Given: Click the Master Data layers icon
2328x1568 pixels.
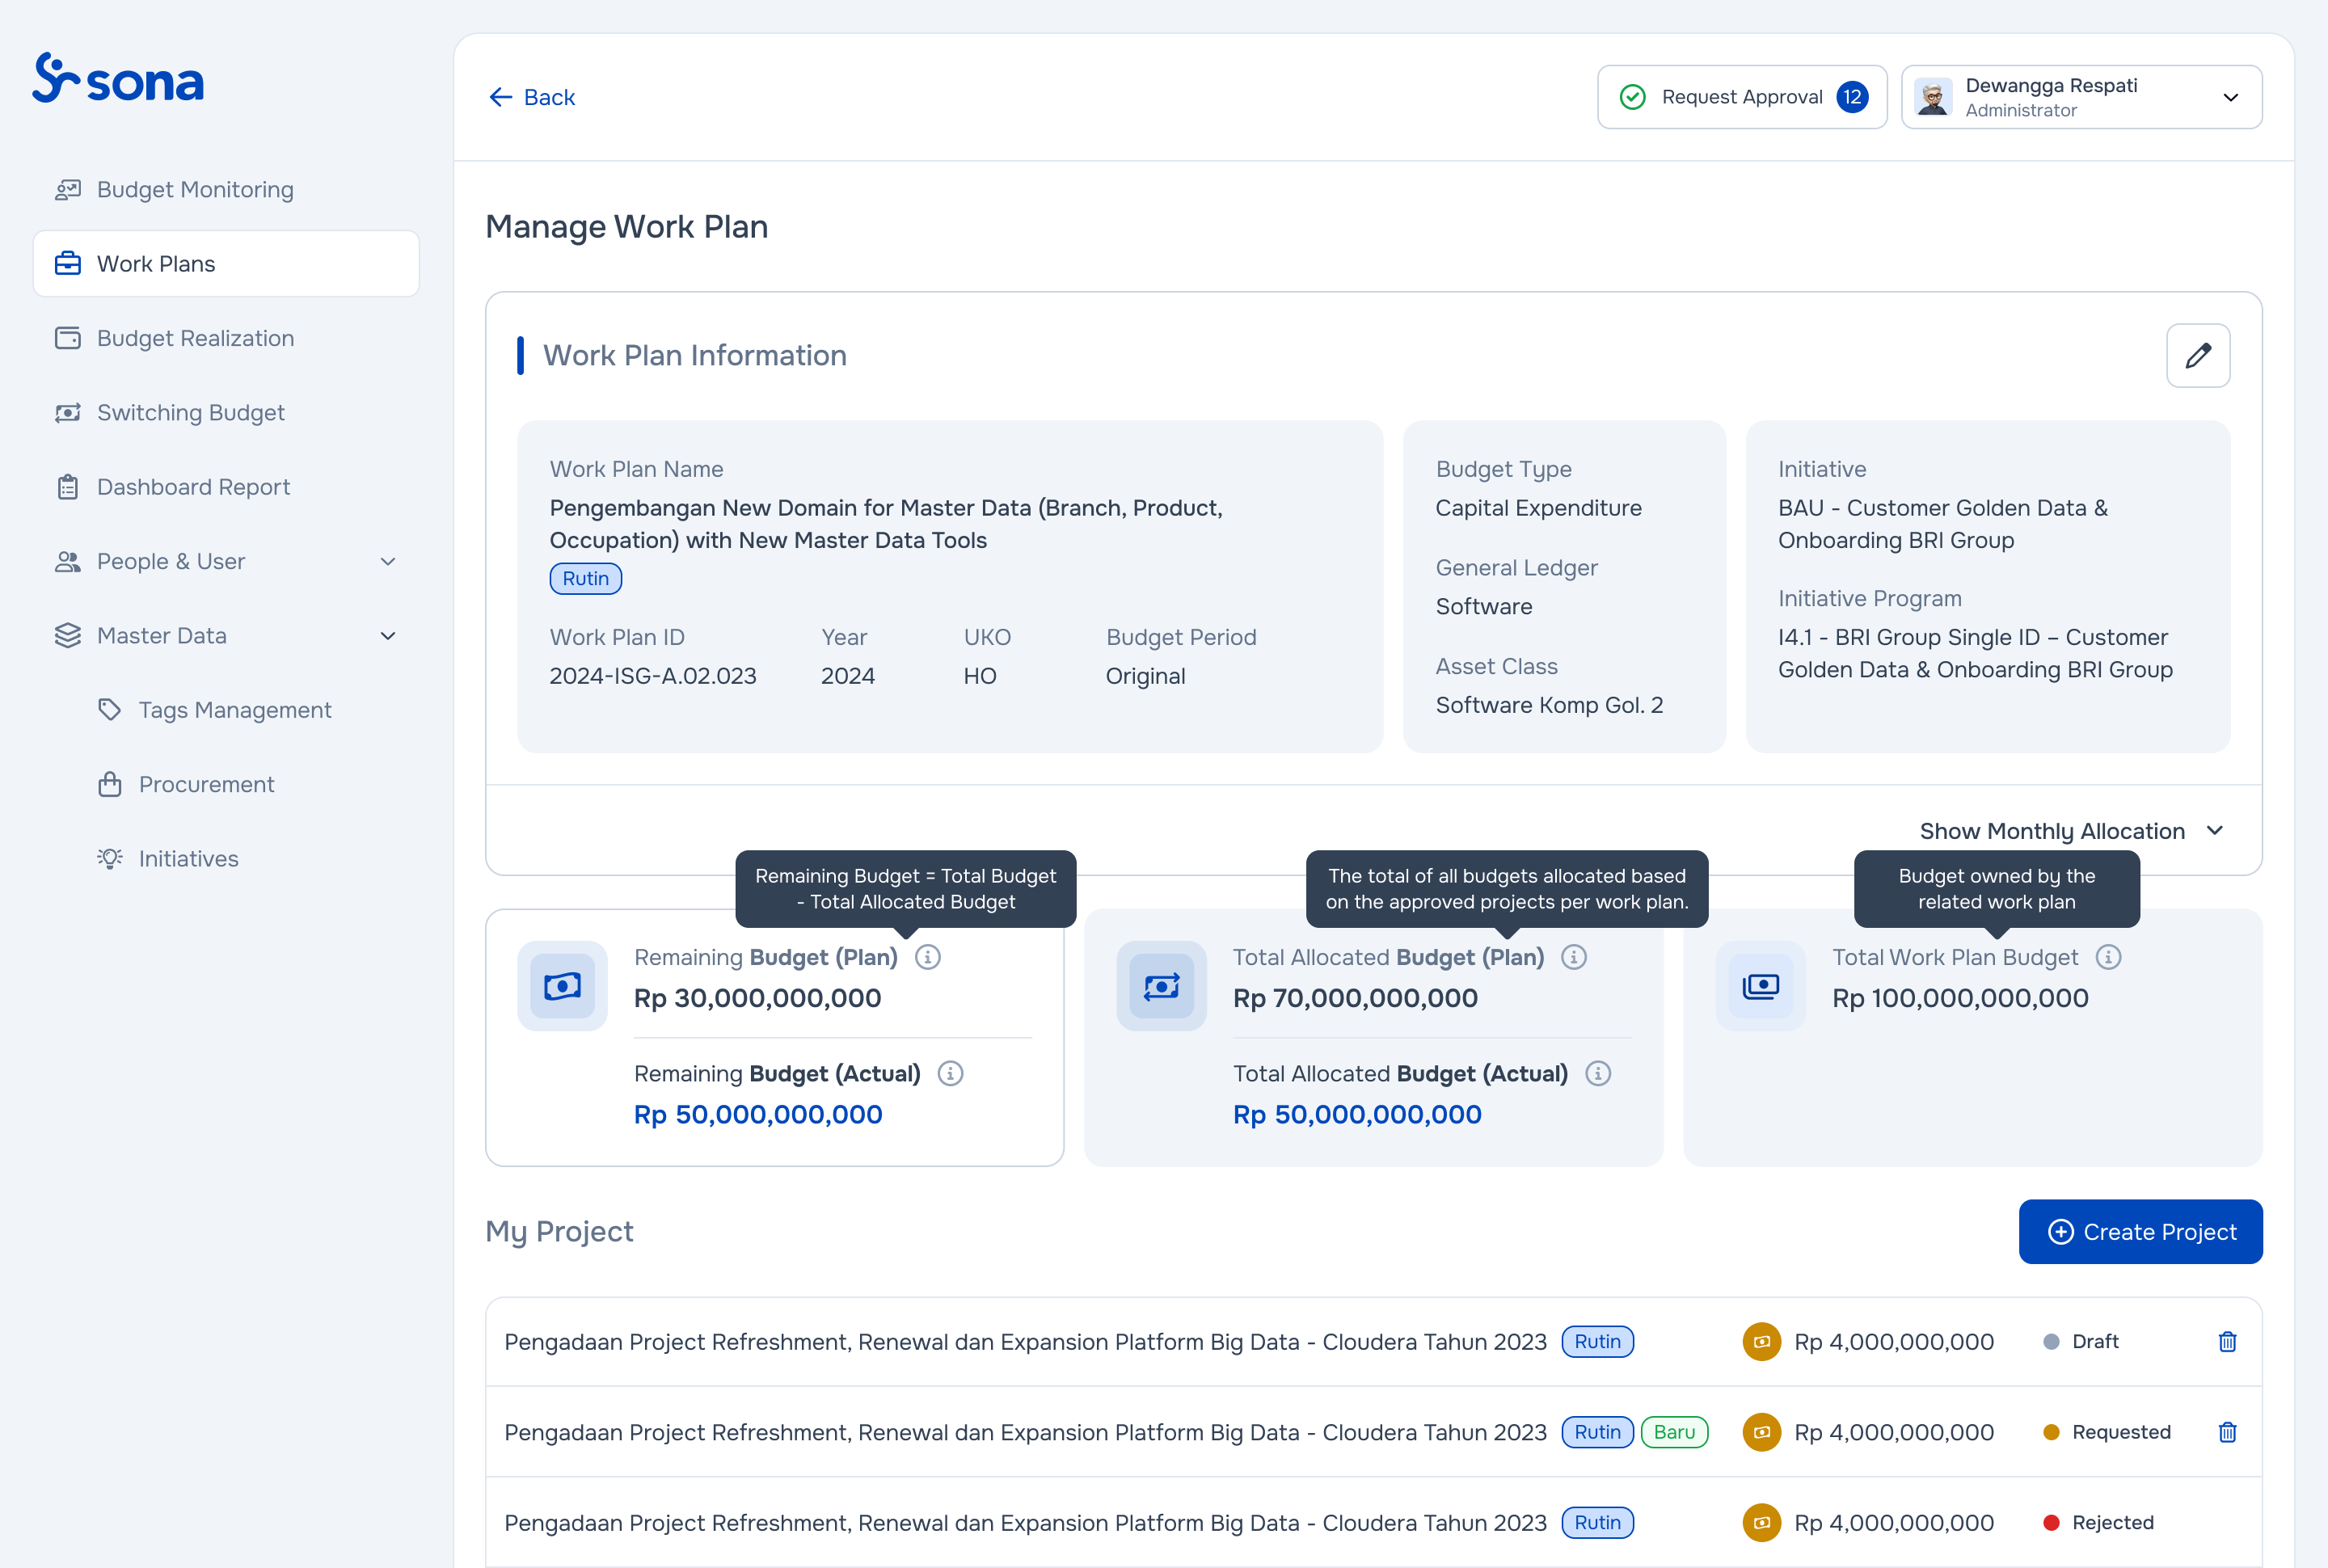Looking at the screenshot, I should click(x=68, y=636).
